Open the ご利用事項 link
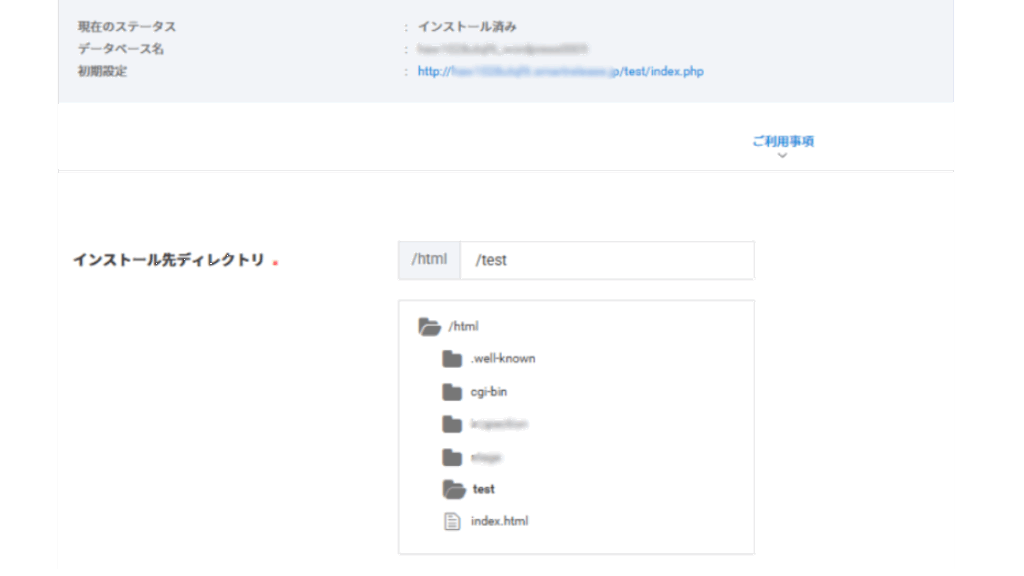Image resolution: width=1024 pixels, height=576 pixels. pyautogui.click(x=782, y=141)
